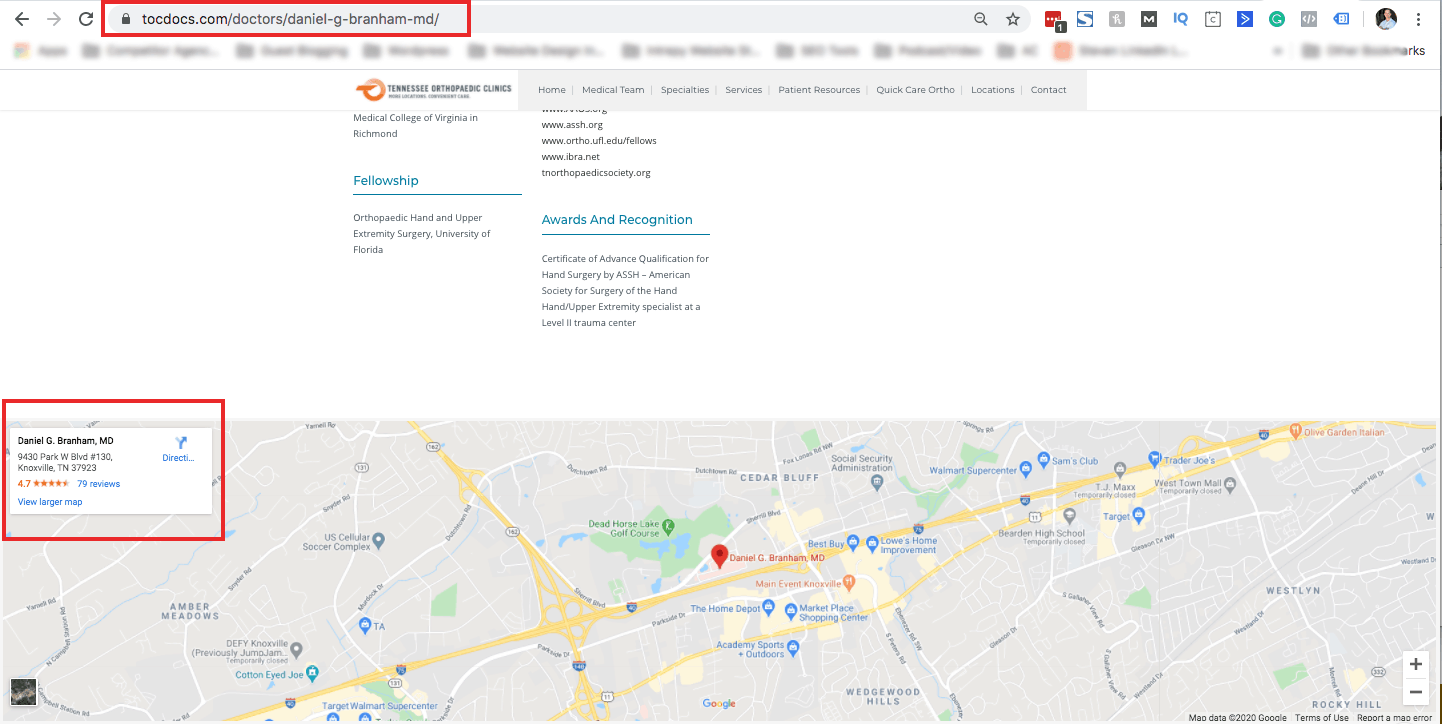Open the www.ibra.net link
1442x724 pixels.
coord(571,157)
